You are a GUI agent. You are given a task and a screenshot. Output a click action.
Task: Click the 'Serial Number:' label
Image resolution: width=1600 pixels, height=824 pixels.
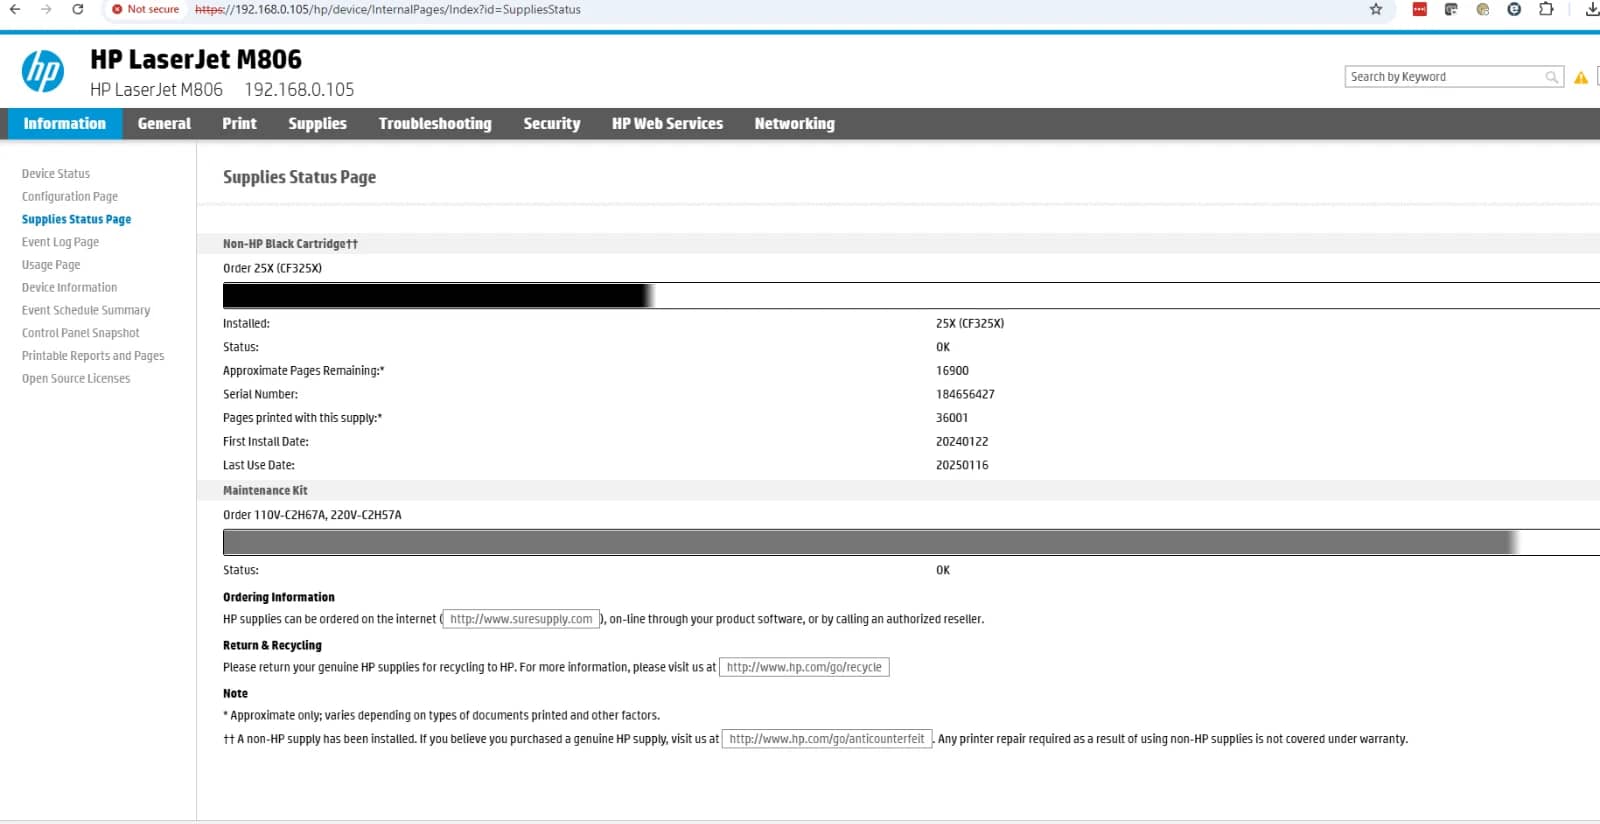pos(260,395)
